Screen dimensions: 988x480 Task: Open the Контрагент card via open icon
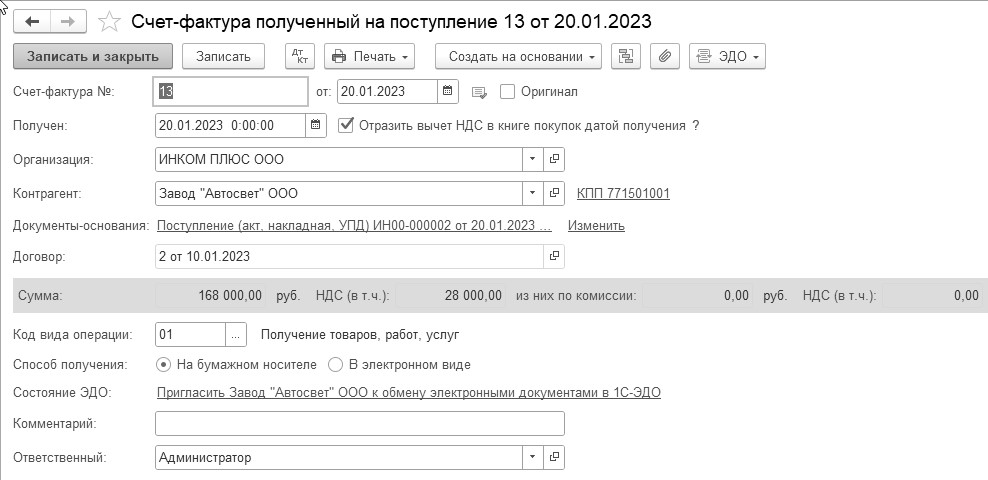(554, 193)
